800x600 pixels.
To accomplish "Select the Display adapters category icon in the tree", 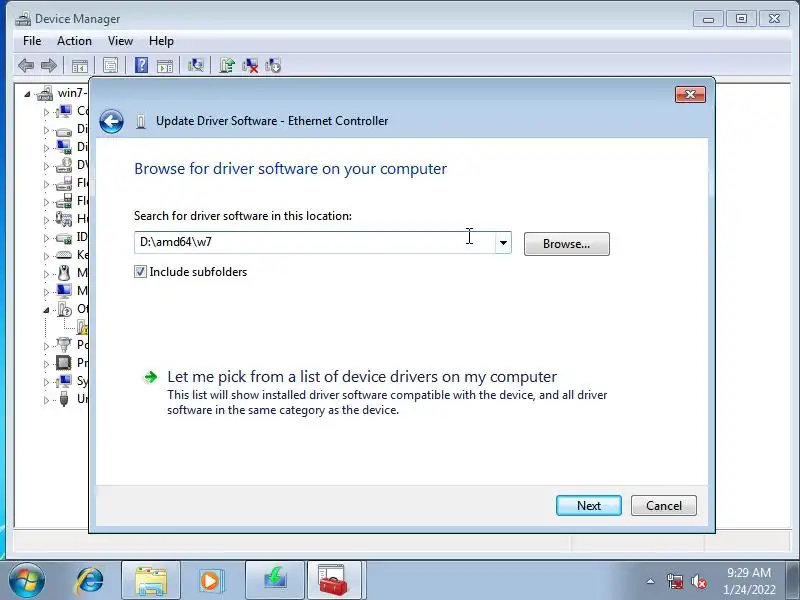I will (64, 147).
